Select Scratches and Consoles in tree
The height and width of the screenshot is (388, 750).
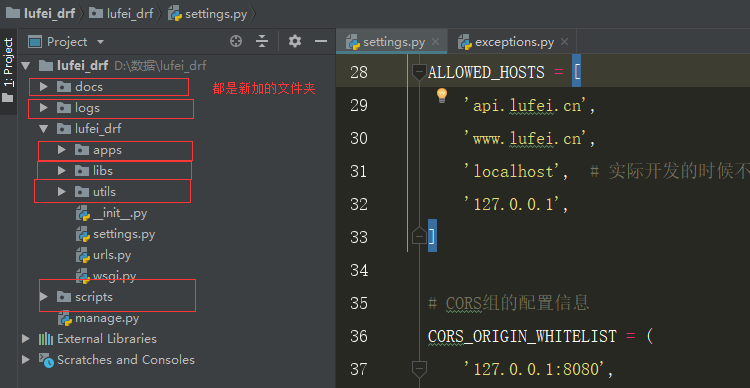tap(126, 360)
